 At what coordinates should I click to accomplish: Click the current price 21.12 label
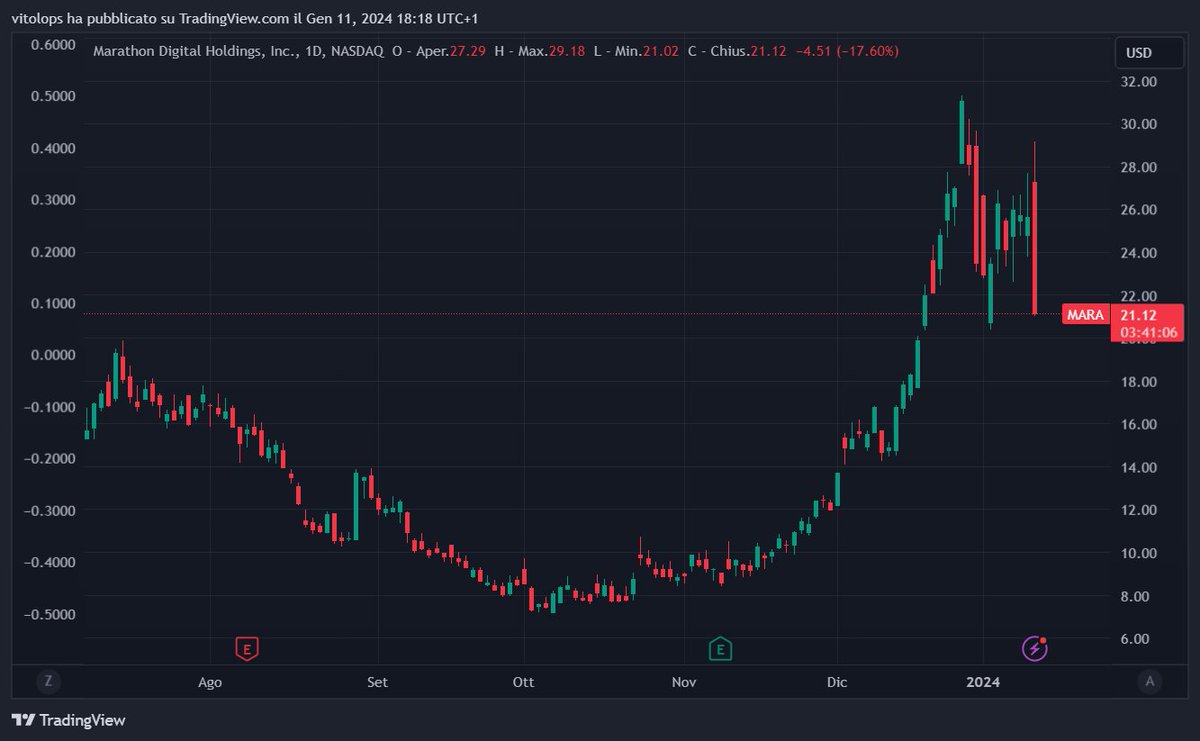[1139, 314]
